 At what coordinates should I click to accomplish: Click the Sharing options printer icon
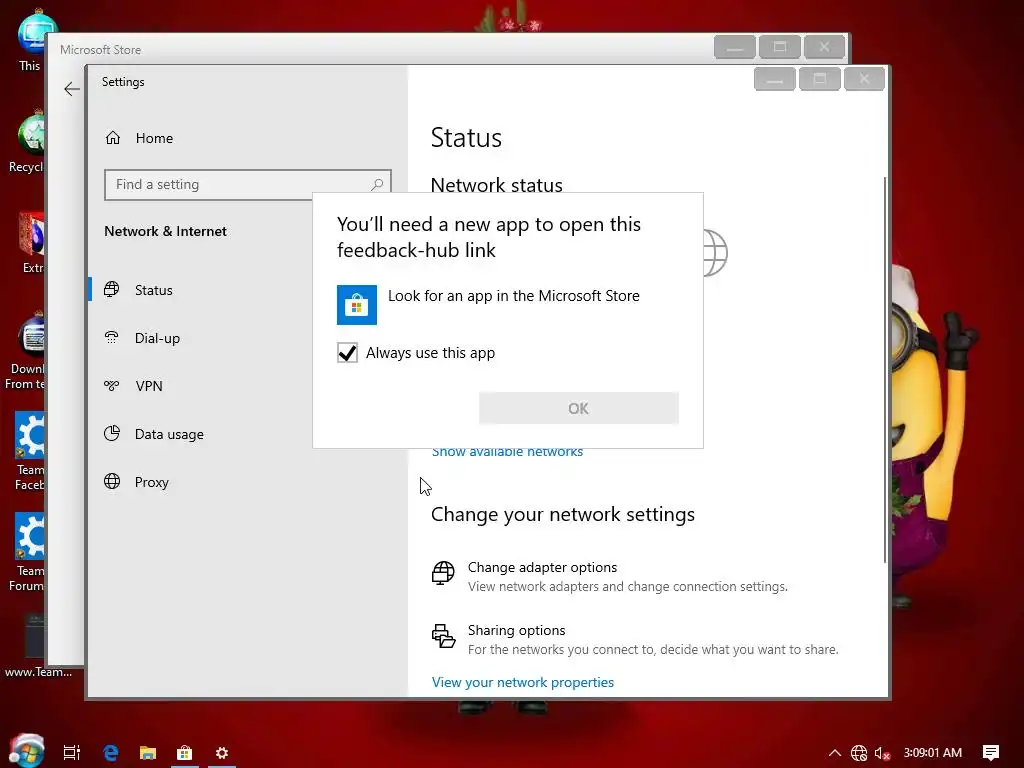443,636
